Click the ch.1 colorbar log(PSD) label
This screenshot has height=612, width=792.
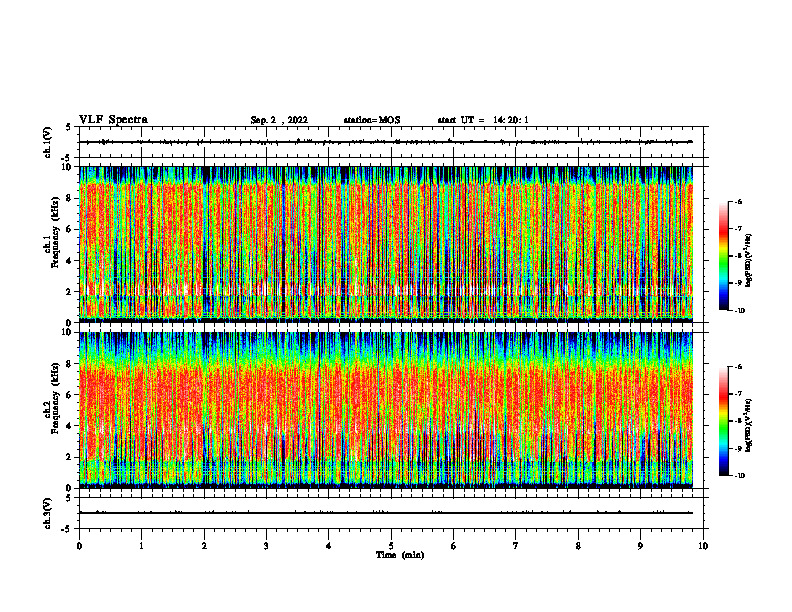pos(749,261)
